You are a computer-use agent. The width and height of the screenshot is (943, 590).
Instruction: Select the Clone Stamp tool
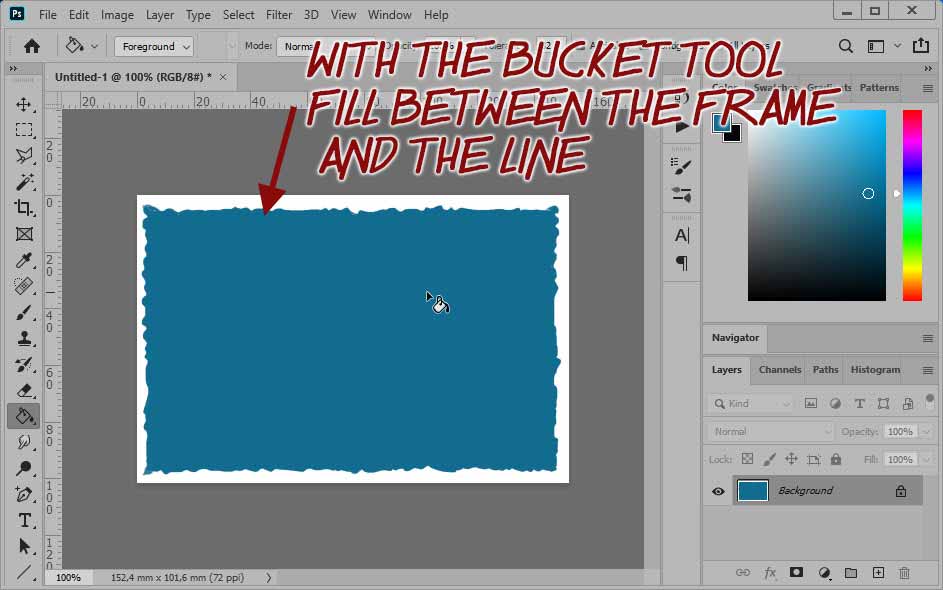pyautogui.click(x=24, y=338)
